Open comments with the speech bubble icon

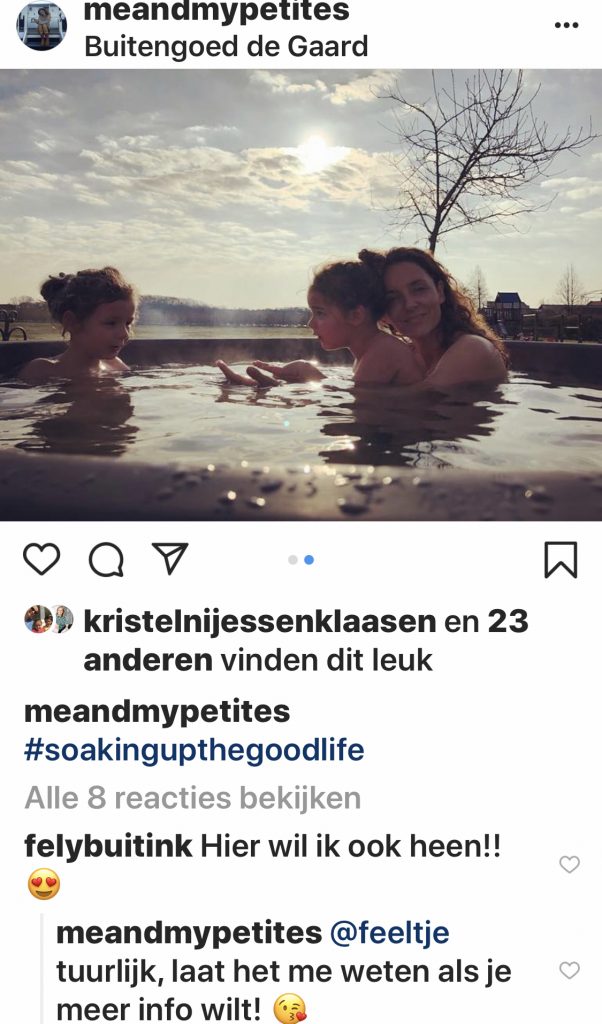coord(106,560)
